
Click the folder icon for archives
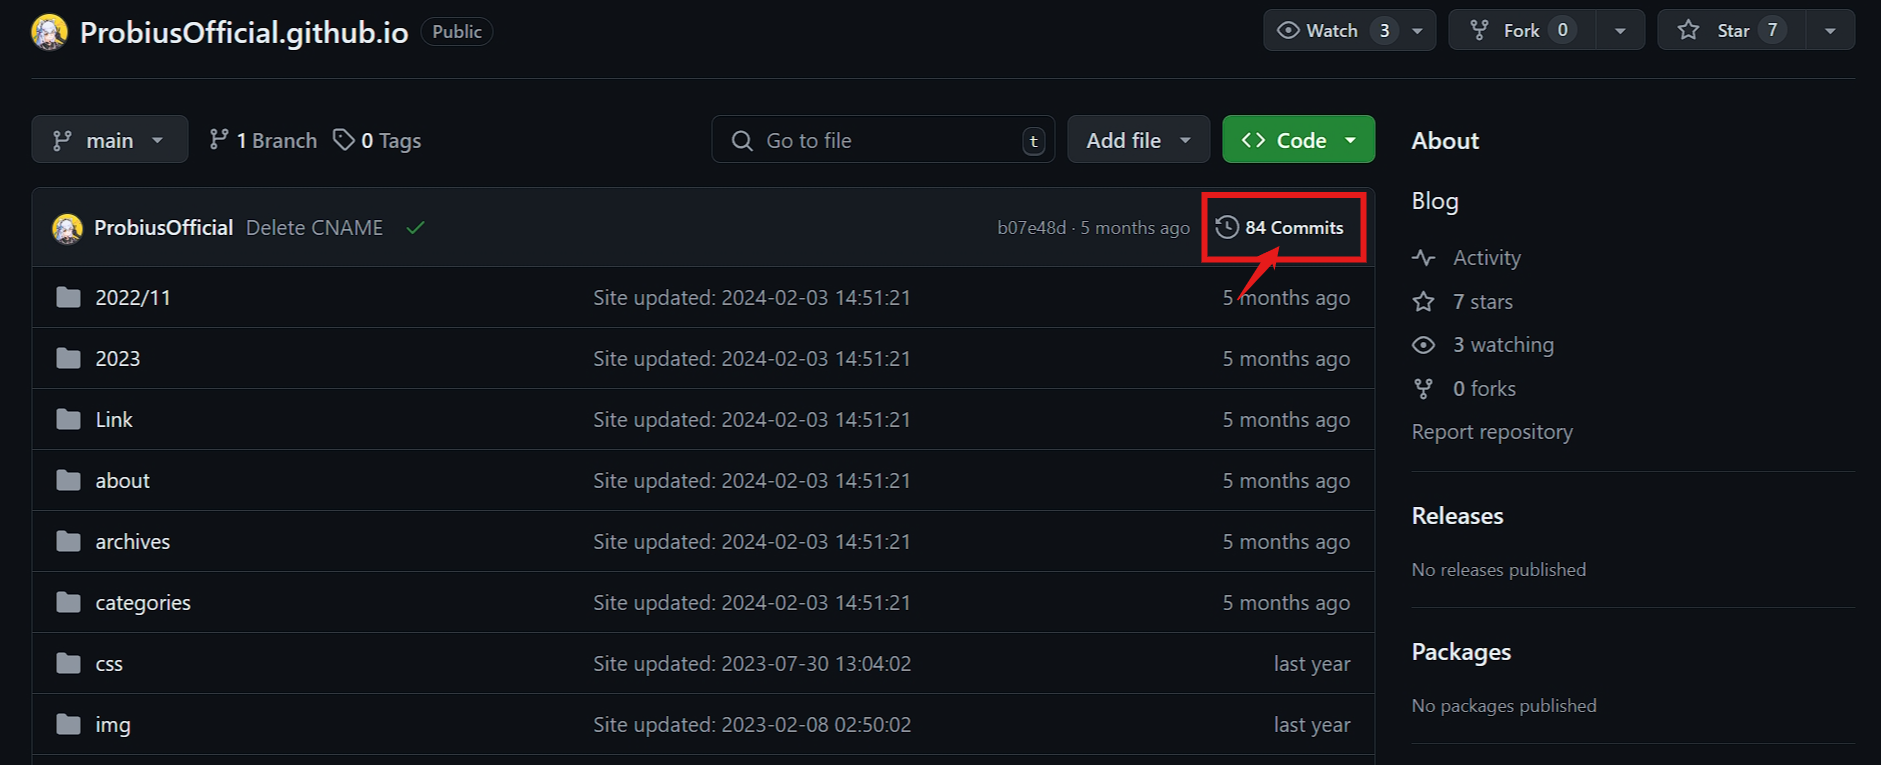(68, 541)
